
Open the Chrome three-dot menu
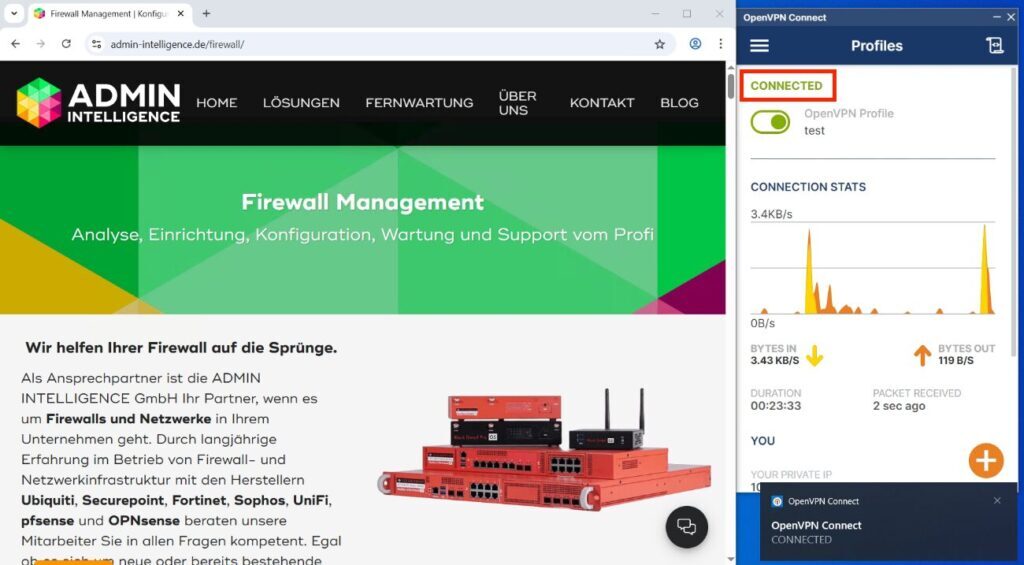coord(720,44)
